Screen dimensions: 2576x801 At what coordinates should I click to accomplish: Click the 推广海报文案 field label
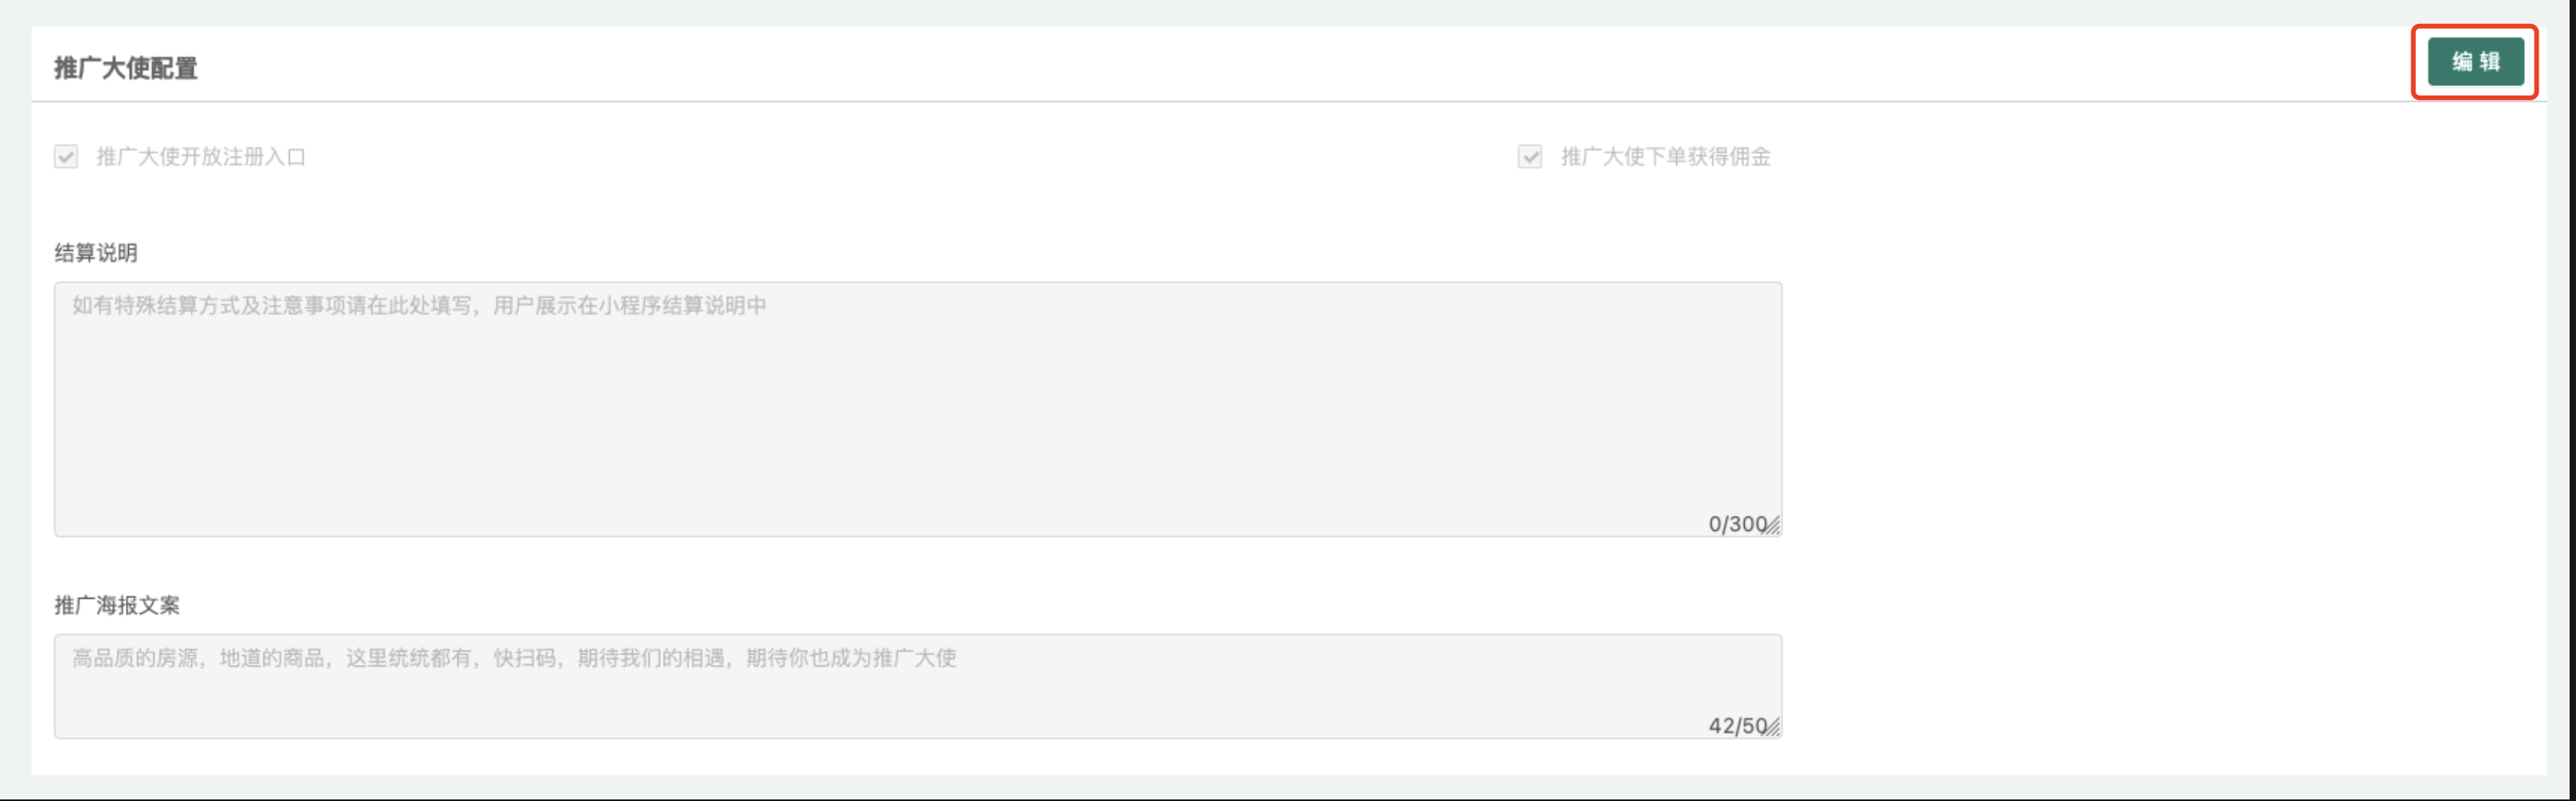[x=117, y=605]
